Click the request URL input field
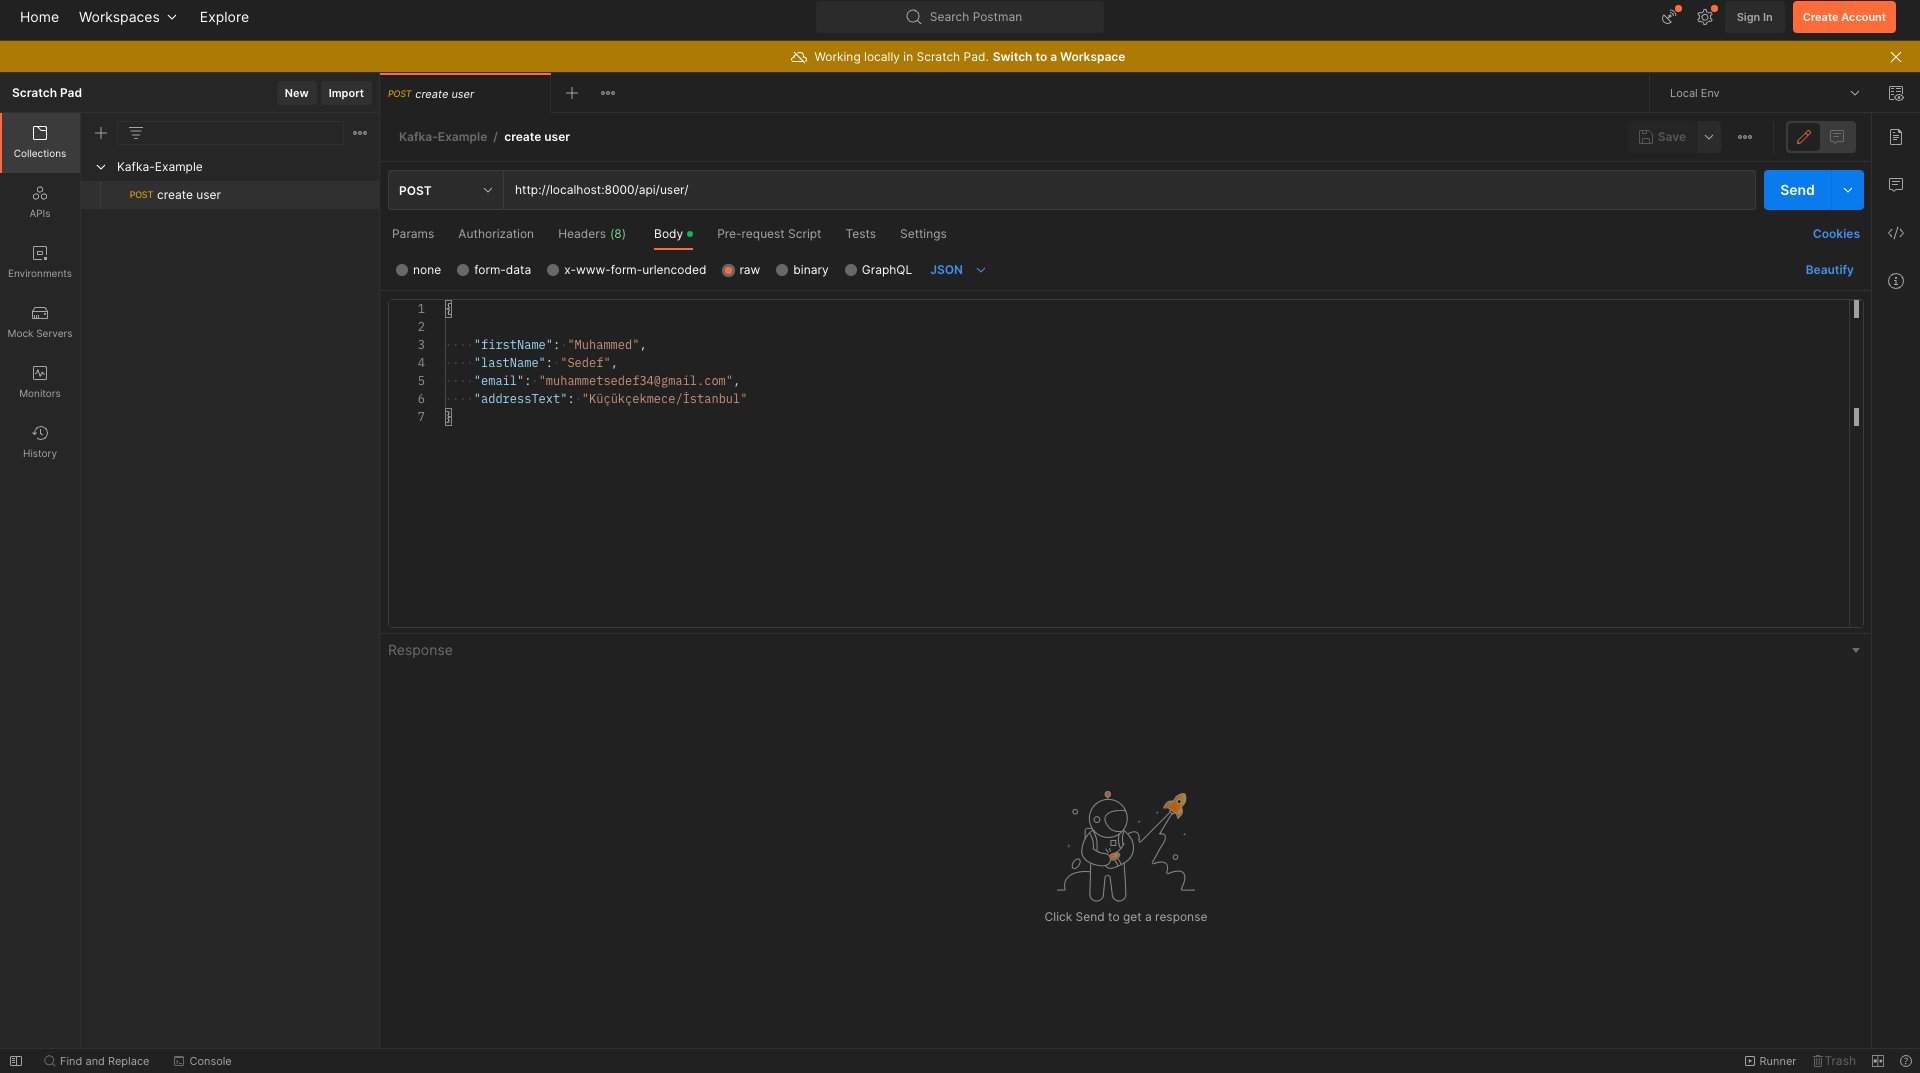1920x1073 pixels. coord(1129,190)
